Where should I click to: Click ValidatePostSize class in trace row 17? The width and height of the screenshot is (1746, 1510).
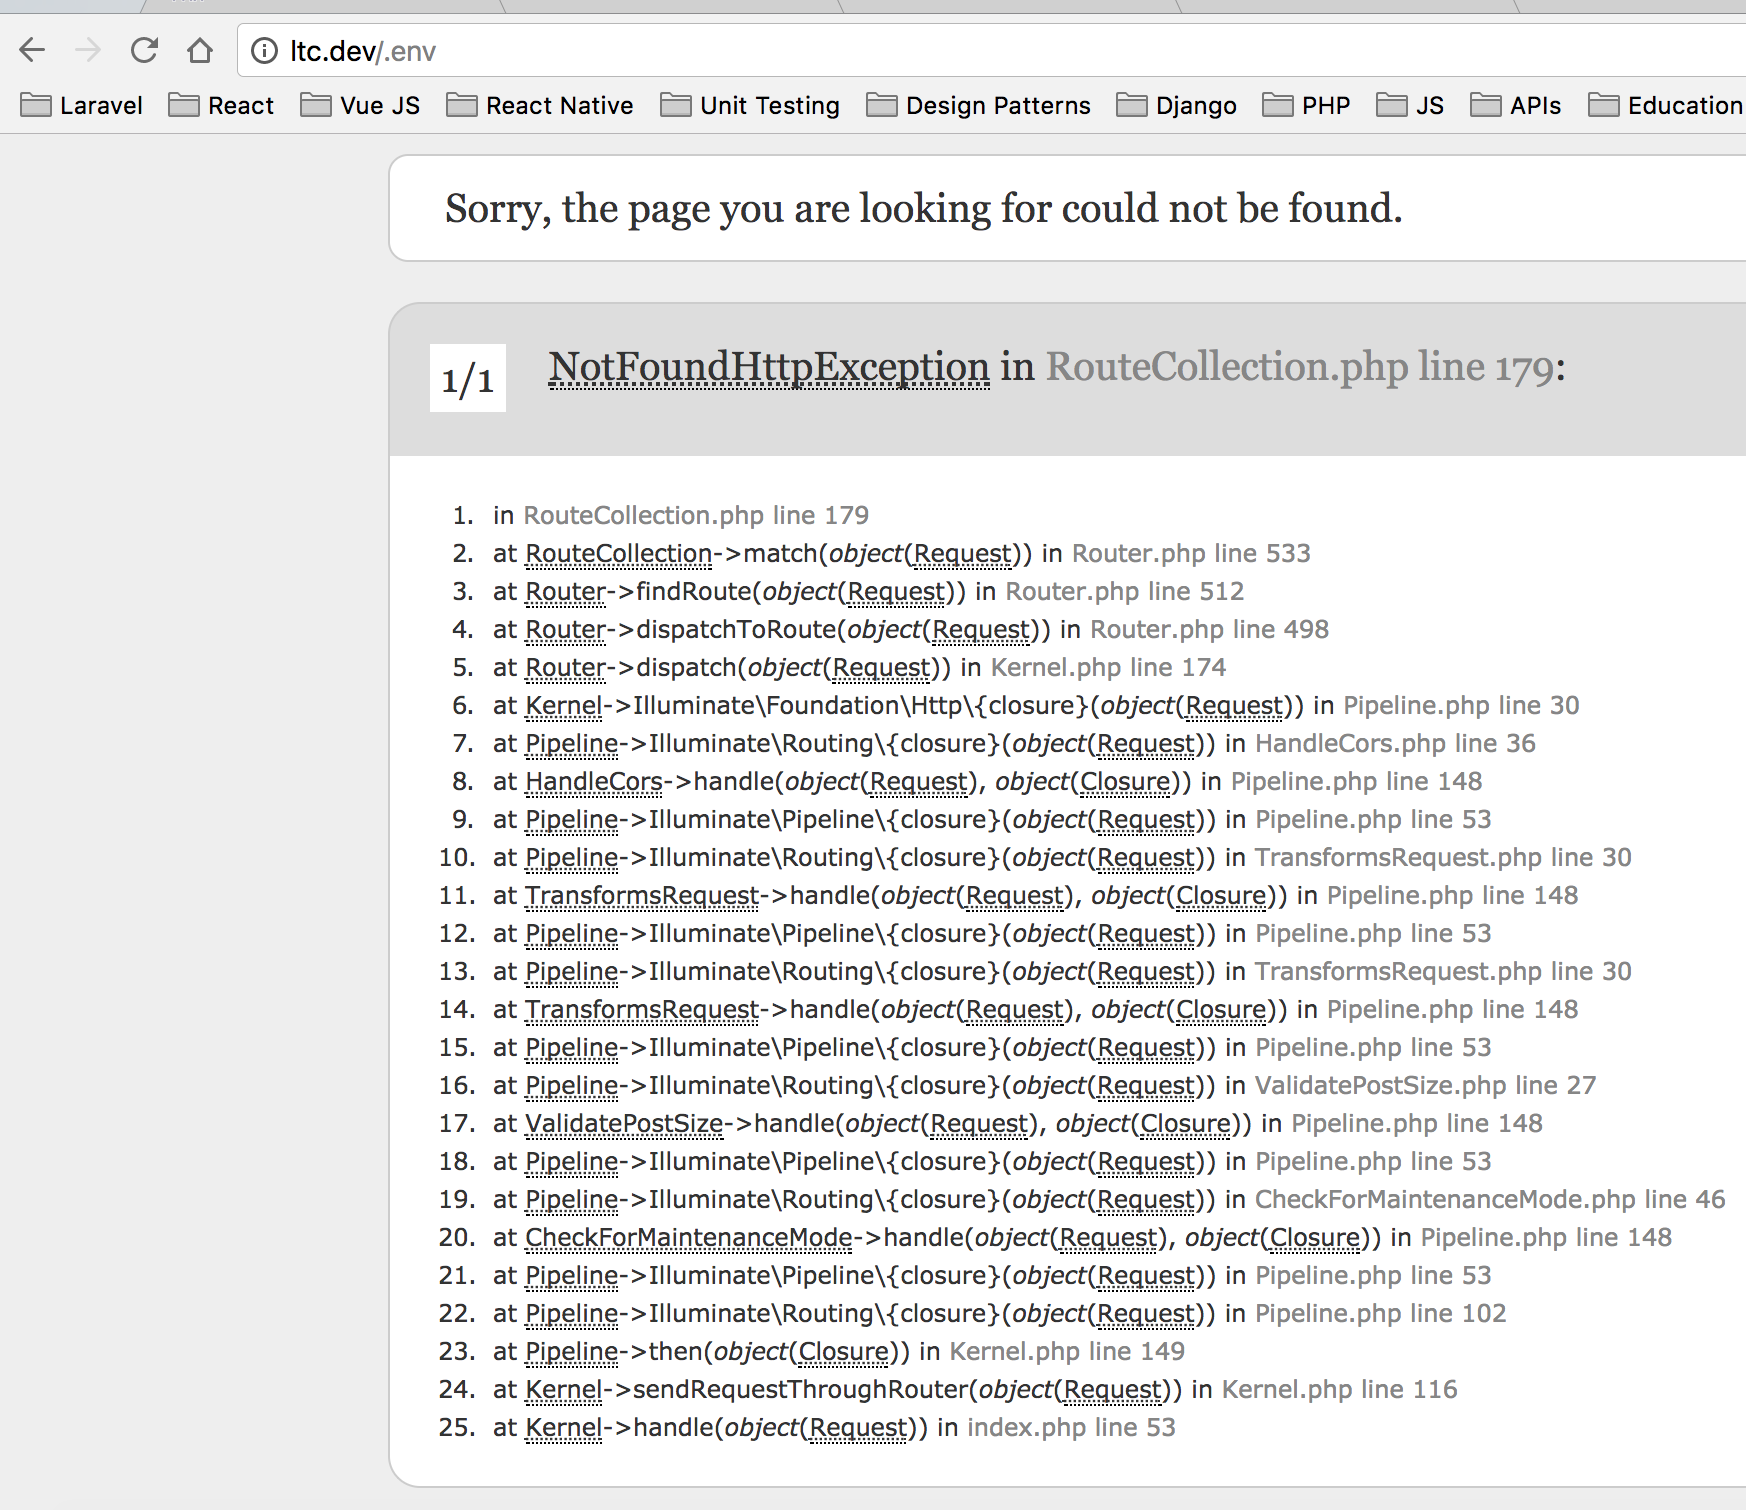pyautogui.click(x=624, y=1123)
